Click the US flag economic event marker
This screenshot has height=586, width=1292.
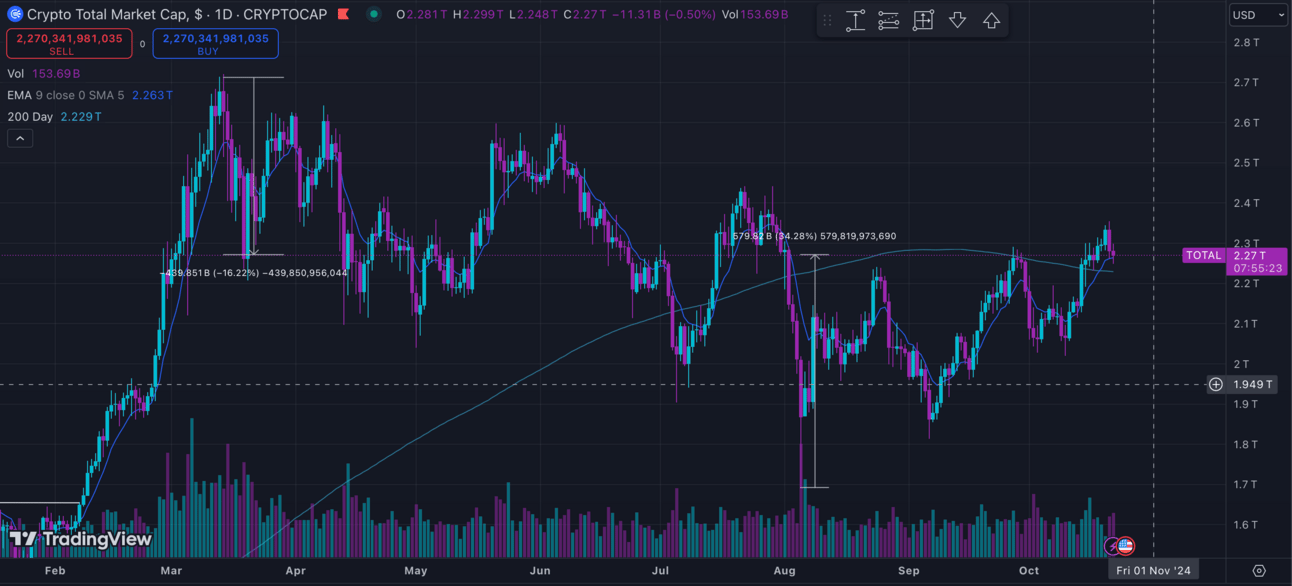point(1126,546)
